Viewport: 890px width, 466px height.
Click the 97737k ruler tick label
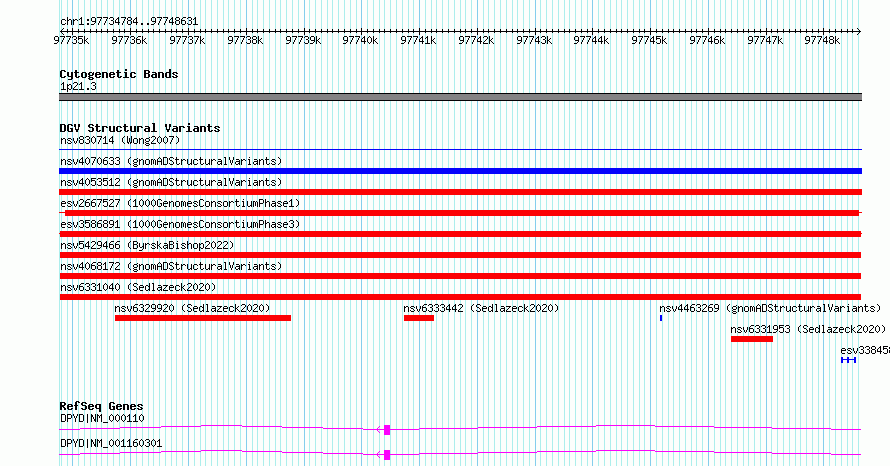pos(187,40)
